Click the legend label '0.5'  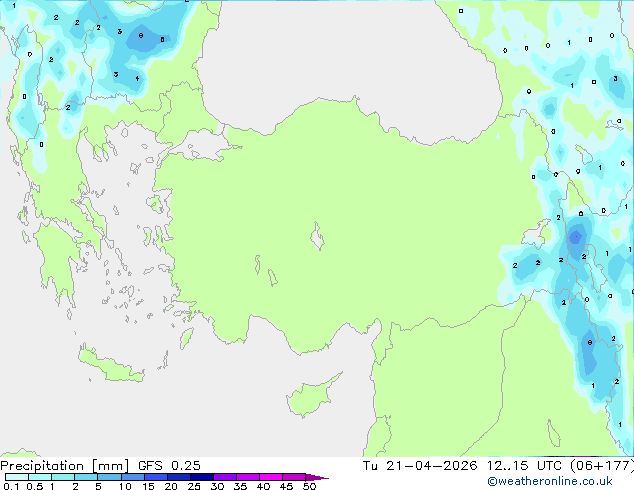click(x=35, y=486)
